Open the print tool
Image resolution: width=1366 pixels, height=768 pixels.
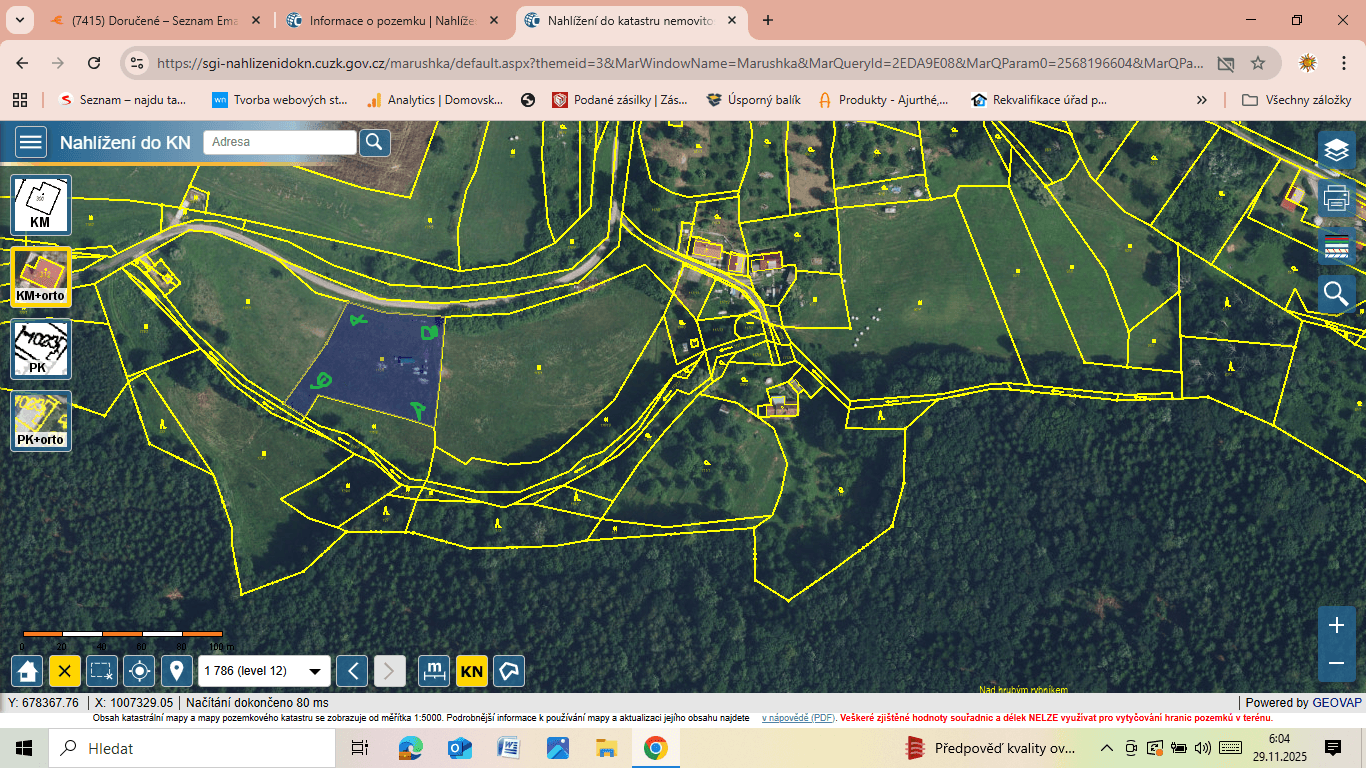point(1336,197)
